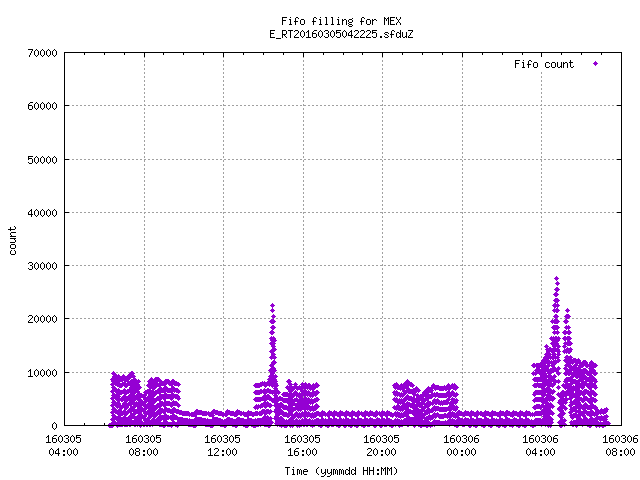The image size is (640, 480).
Task: Click the x-axis tick '160305 04:00'
Action: click(63, 445)
